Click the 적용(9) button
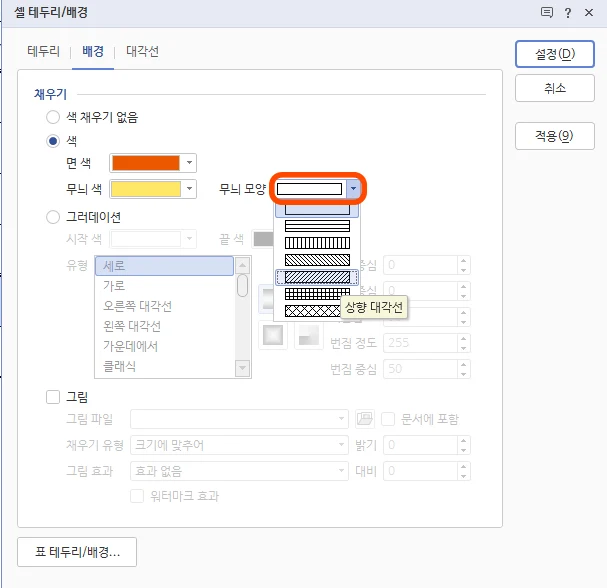This screenshot has width=607, height=588. tap(555, 136)
